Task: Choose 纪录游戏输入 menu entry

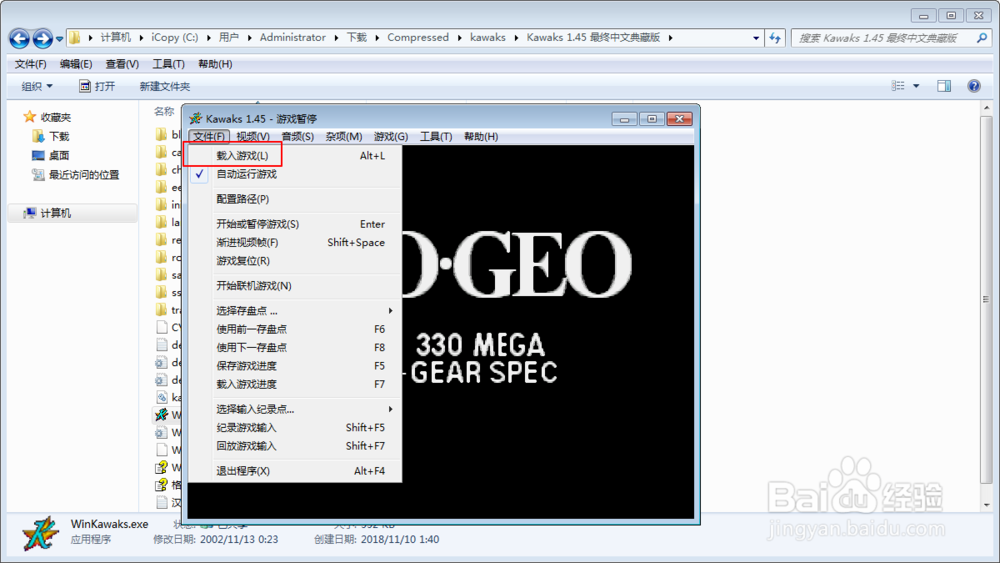Action: (x=294, y=428)
